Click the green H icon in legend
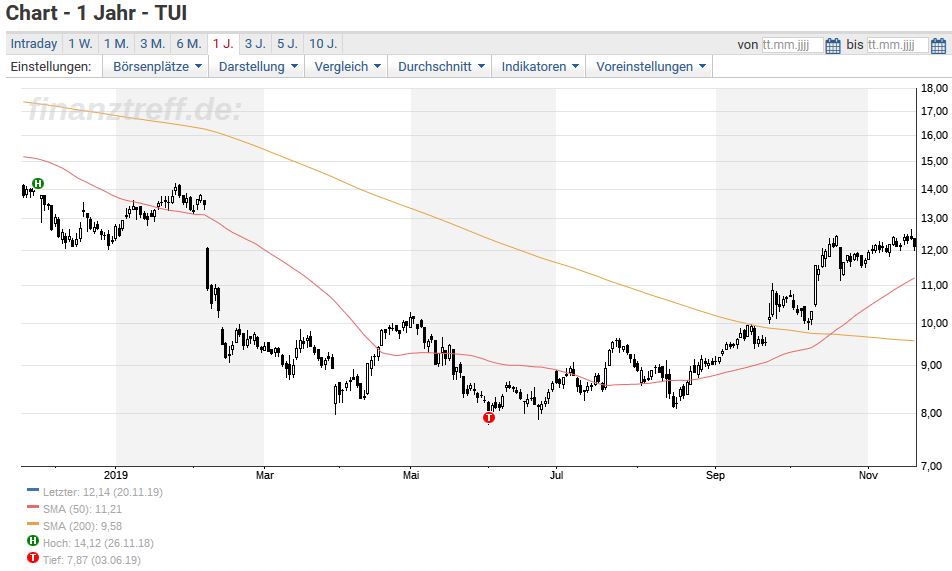Viewport: 952px width, 571px height. (x=33, y=541)
